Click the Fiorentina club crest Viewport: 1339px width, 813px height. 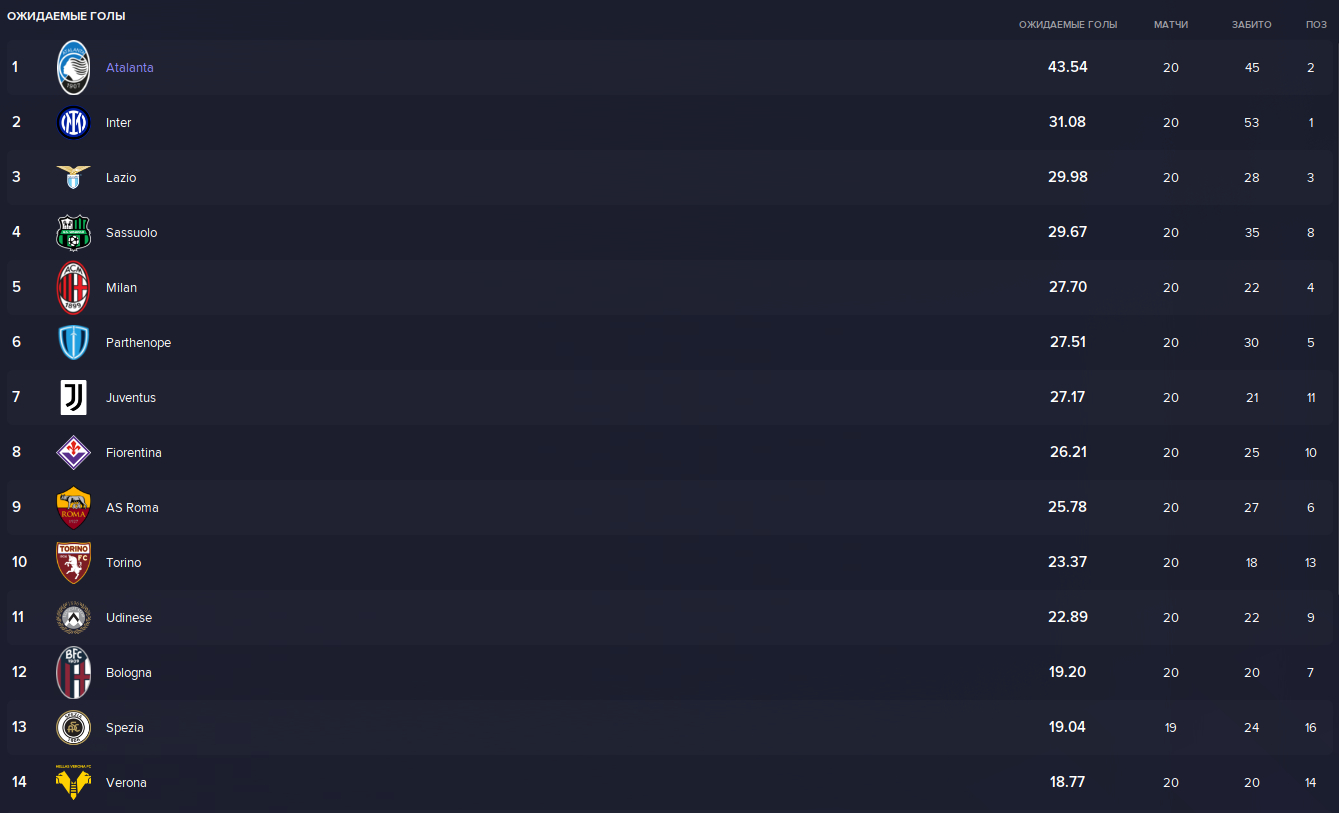coord(73,453)
